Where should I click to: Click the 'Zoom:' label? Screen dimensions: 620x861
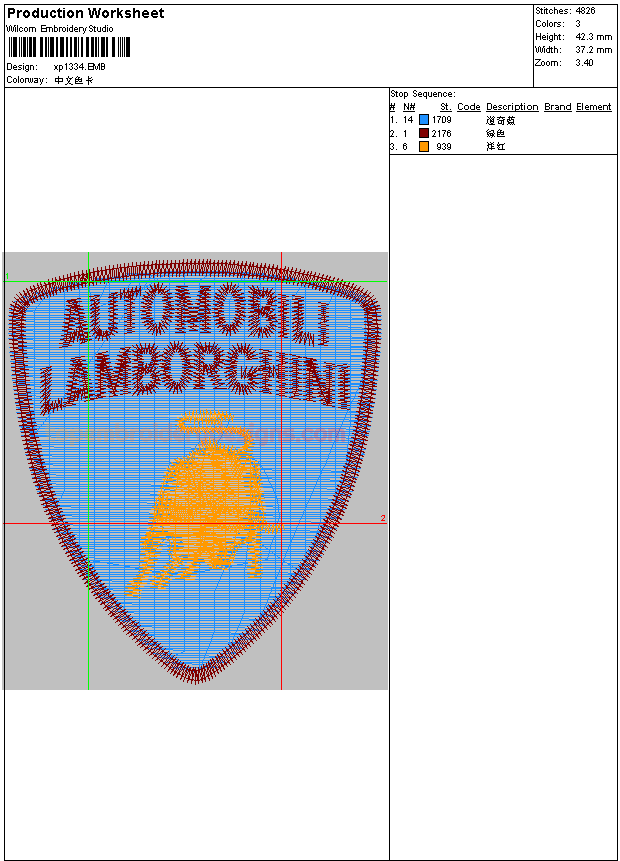tap(548, 63)
